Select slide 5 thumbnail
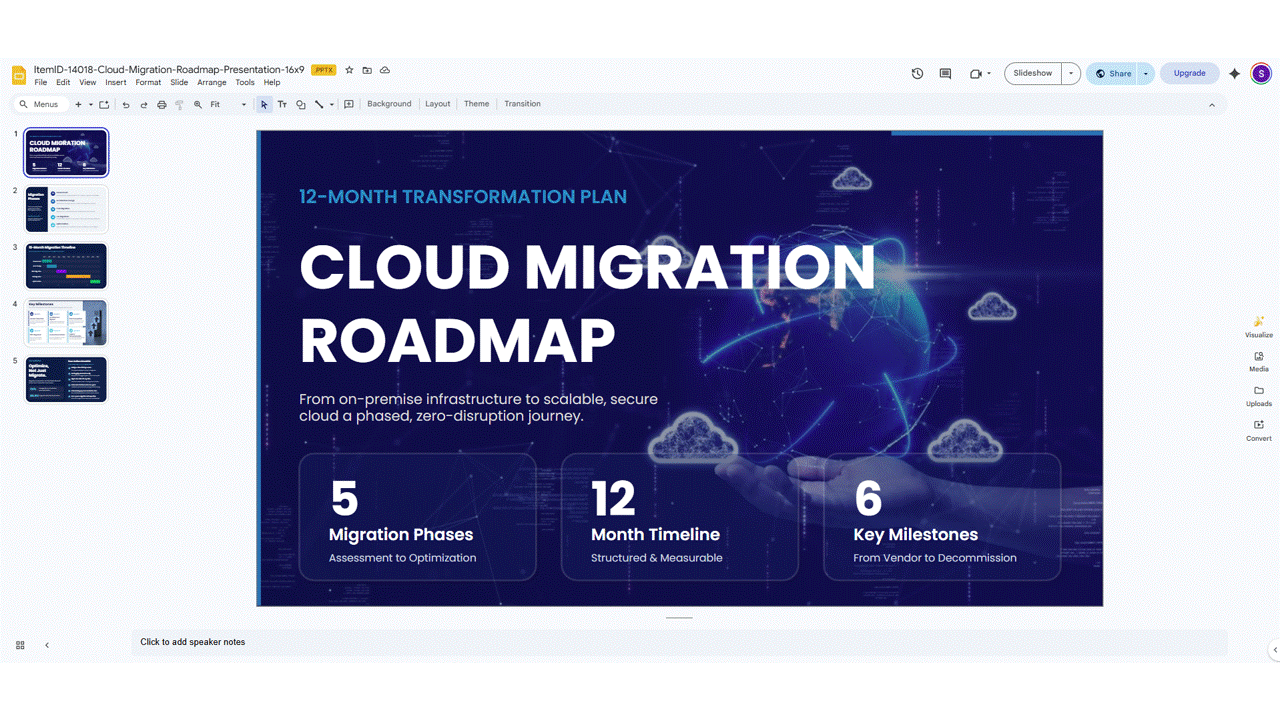The height and width of the screenshot is (720, 1280). tap(66, 380)
